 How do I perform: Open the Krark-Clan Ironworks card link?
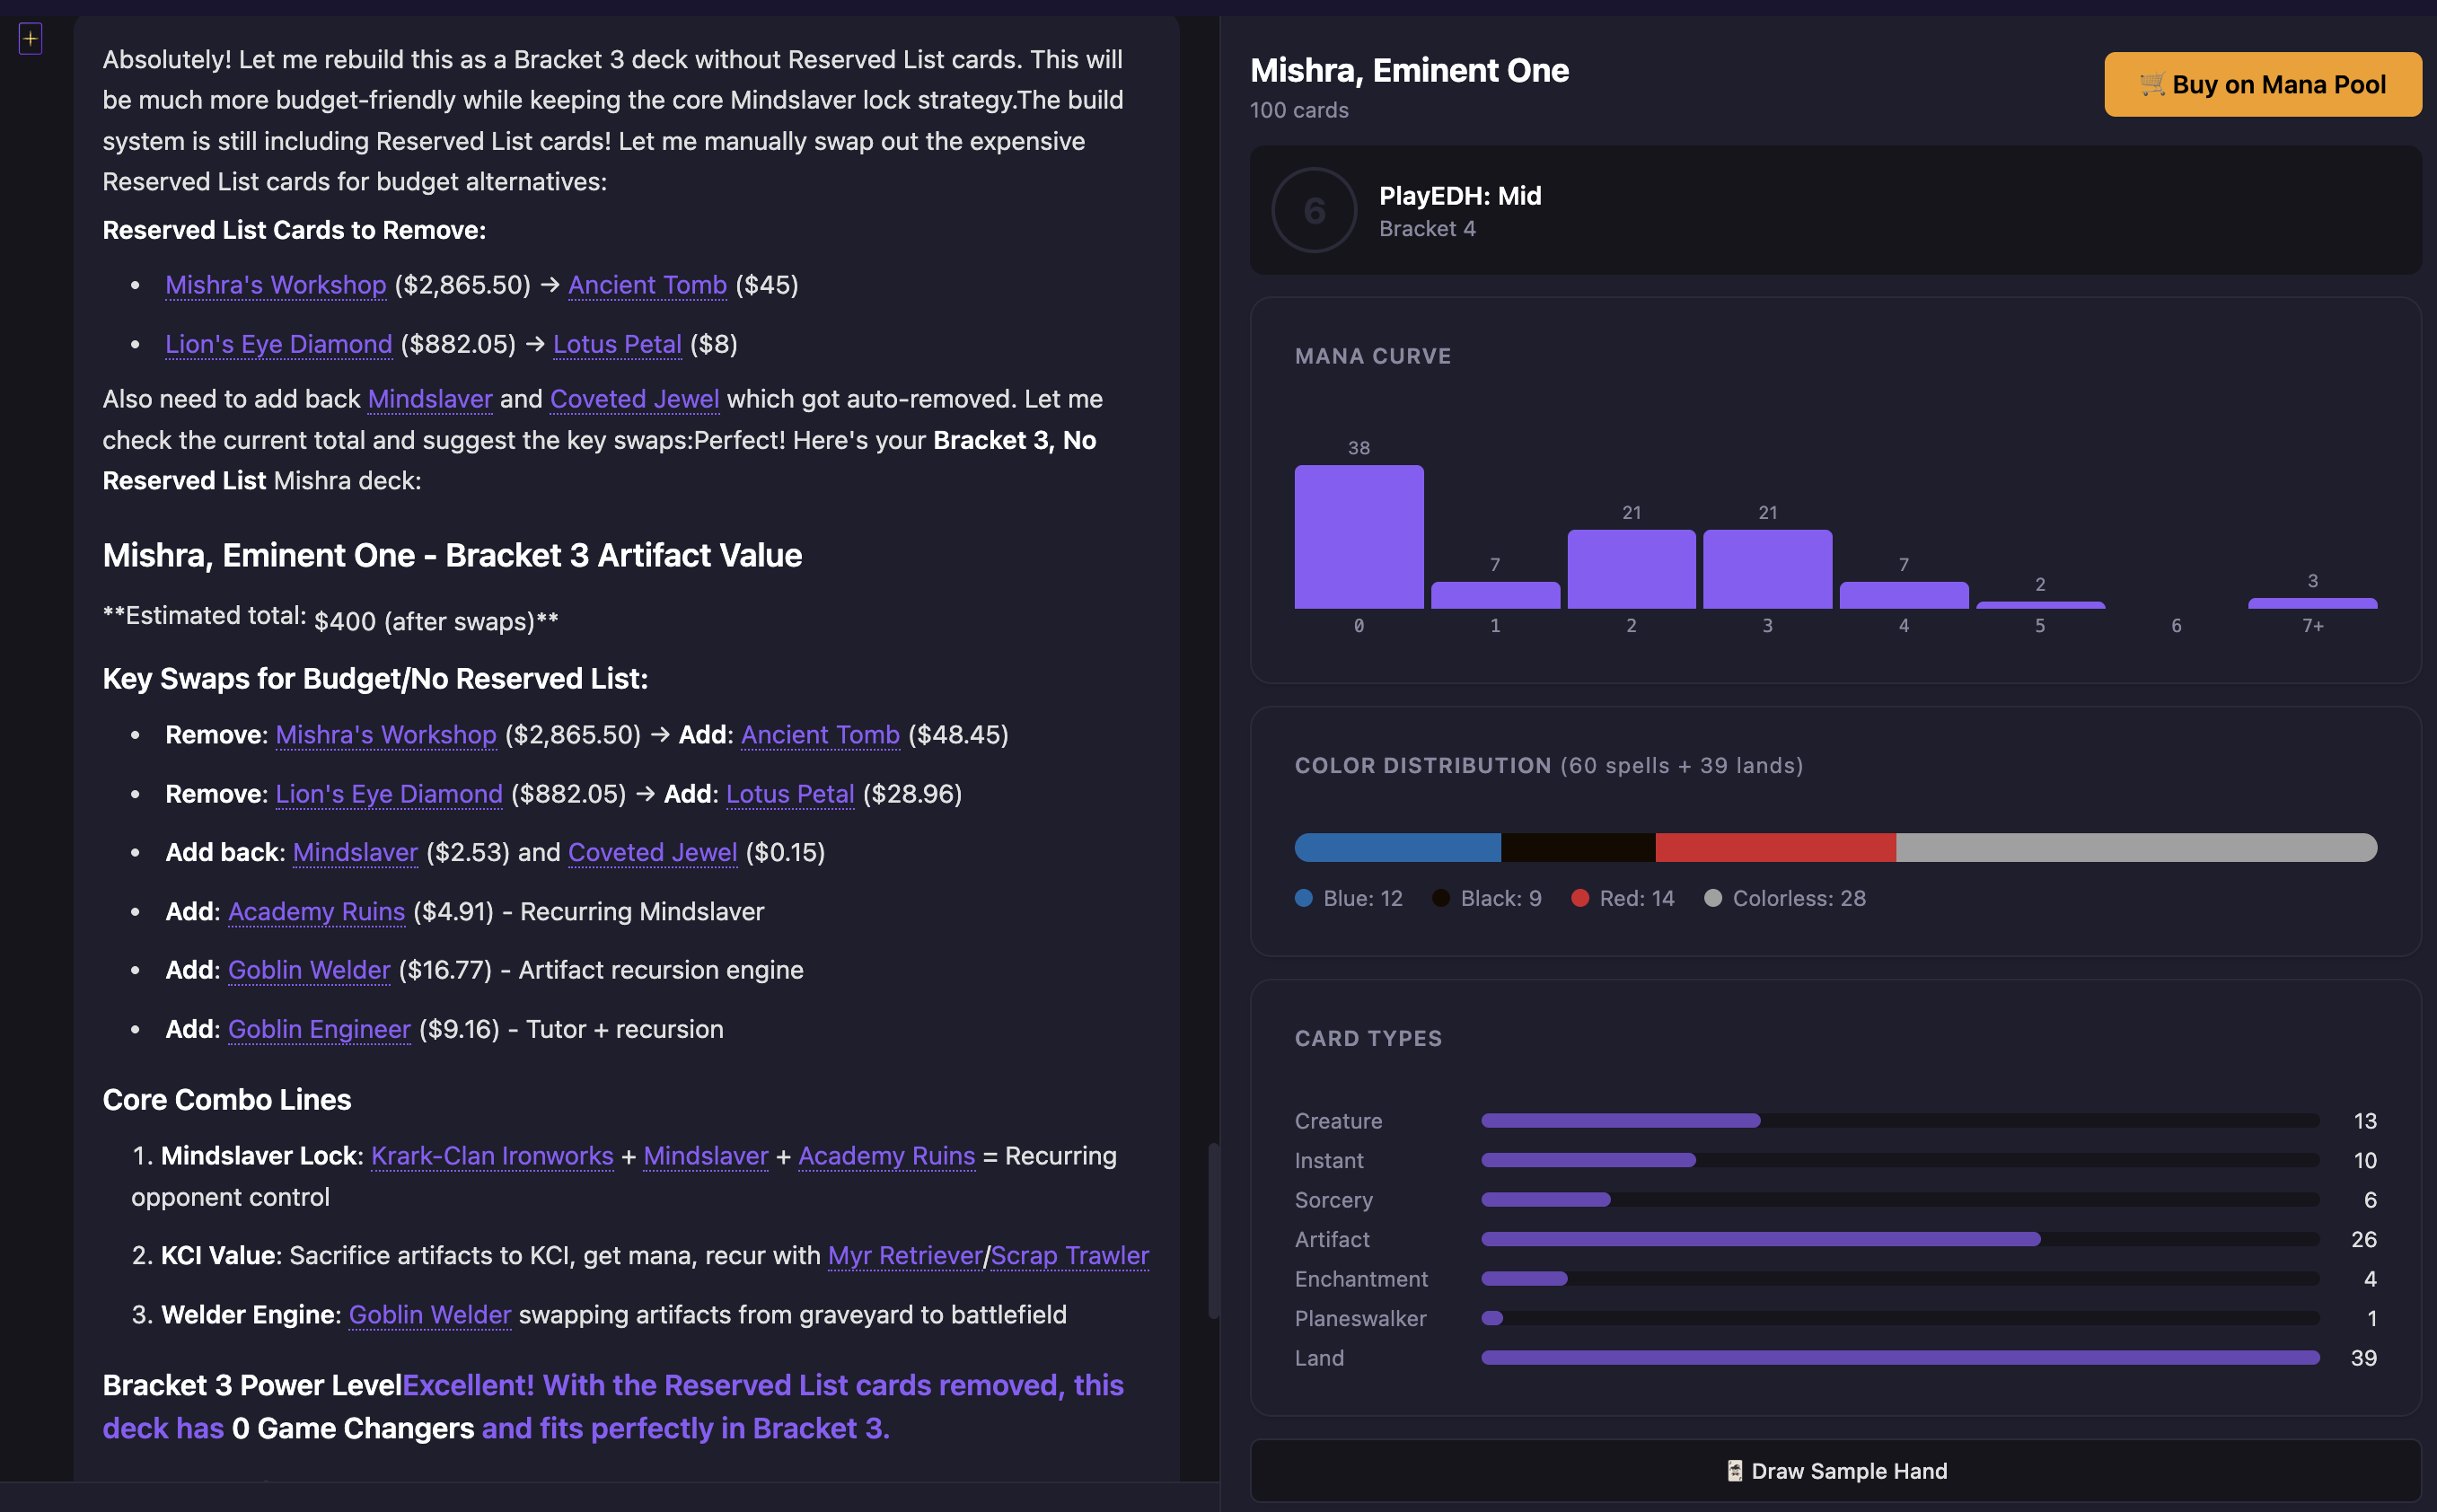point(492,1156)
